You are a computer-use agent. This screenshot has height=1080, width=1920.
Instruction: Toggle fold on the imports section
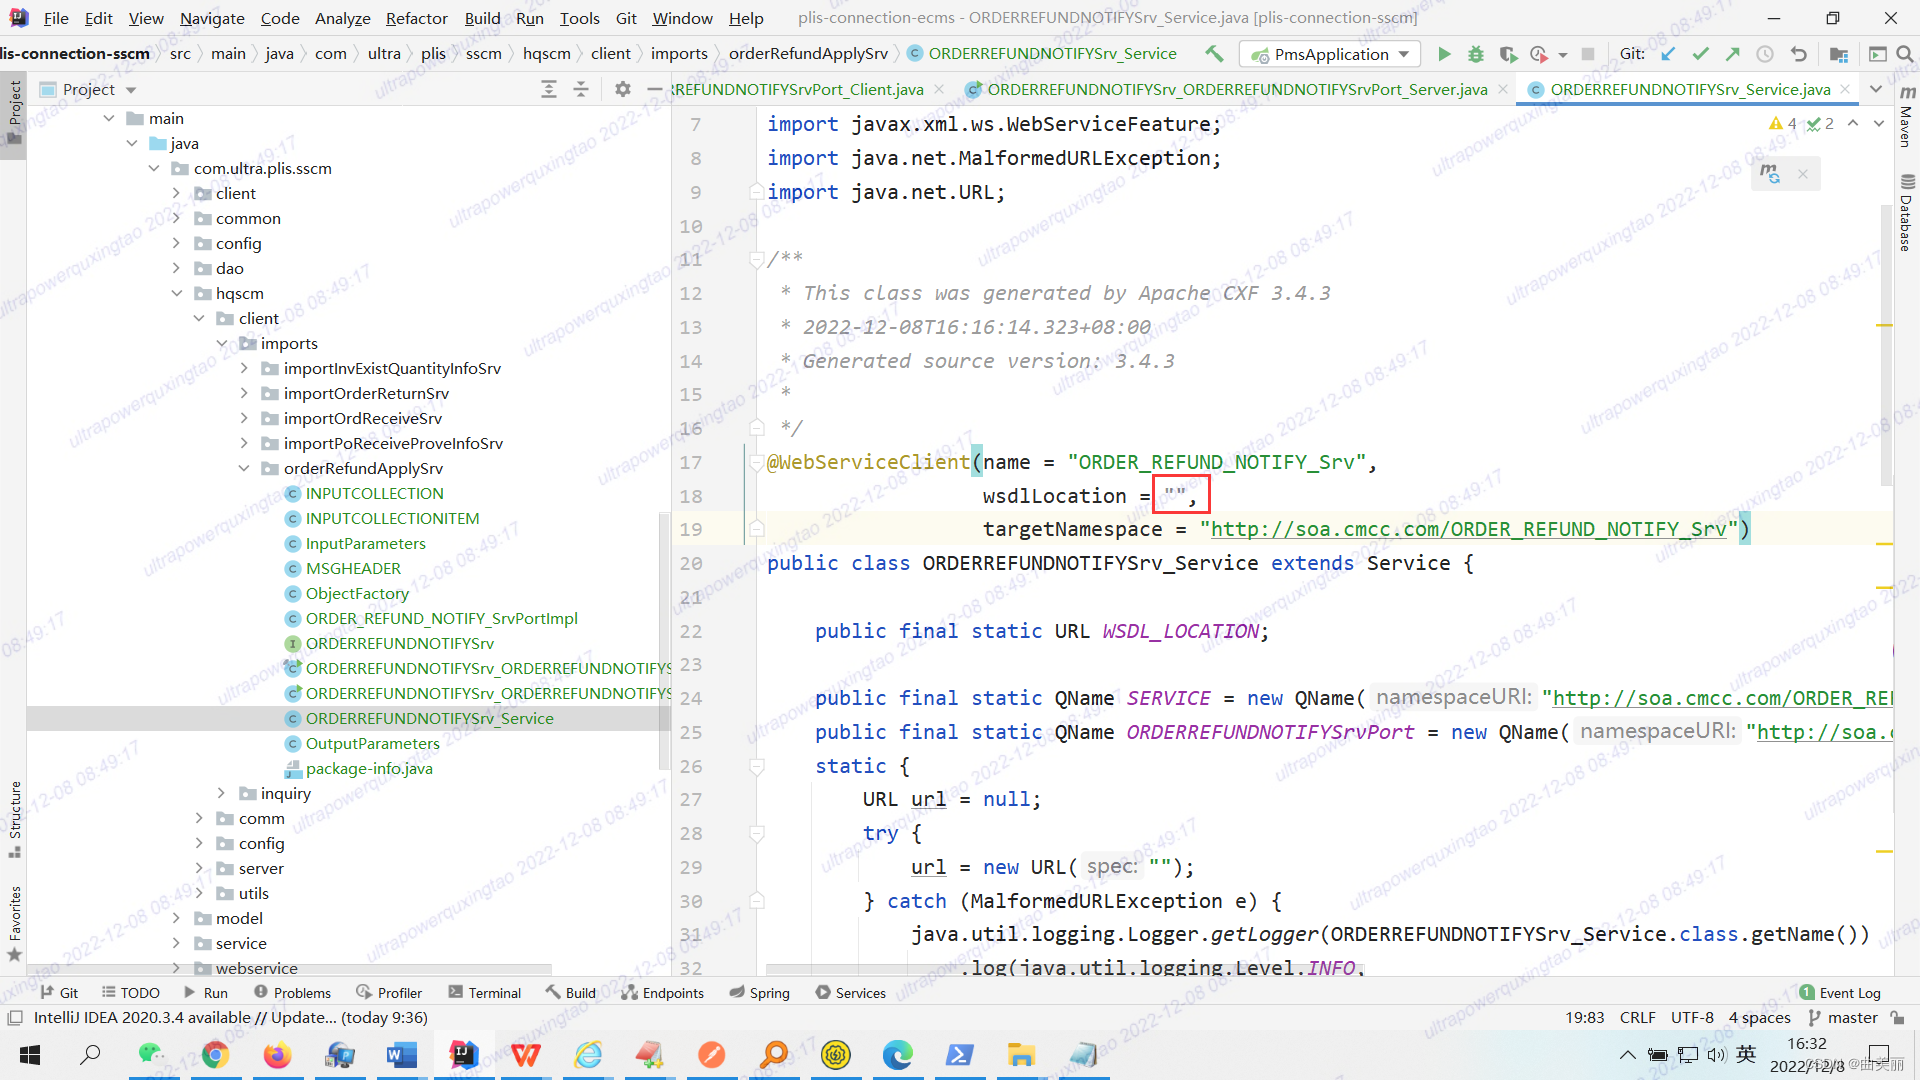point(757,191)
